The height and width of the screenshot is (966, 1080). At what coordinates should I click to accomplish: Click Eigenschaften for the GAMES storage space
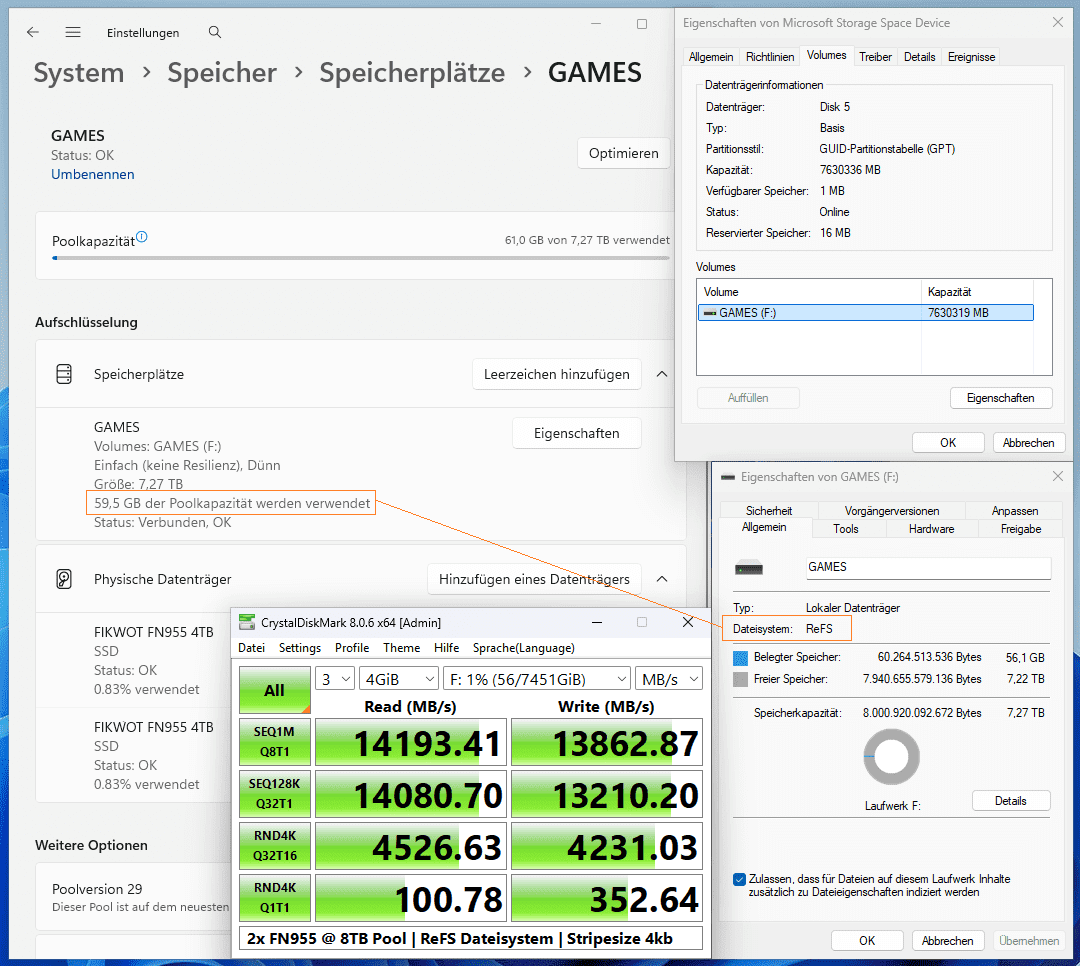577,433
